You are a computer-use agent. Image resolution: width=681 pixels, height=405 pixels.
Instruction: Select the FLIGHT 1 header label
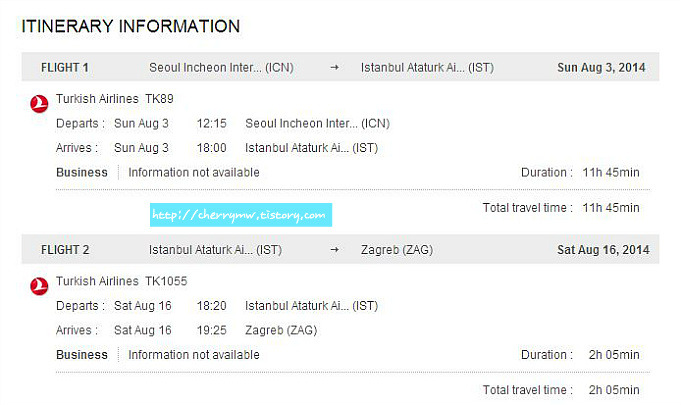(65, 68)
